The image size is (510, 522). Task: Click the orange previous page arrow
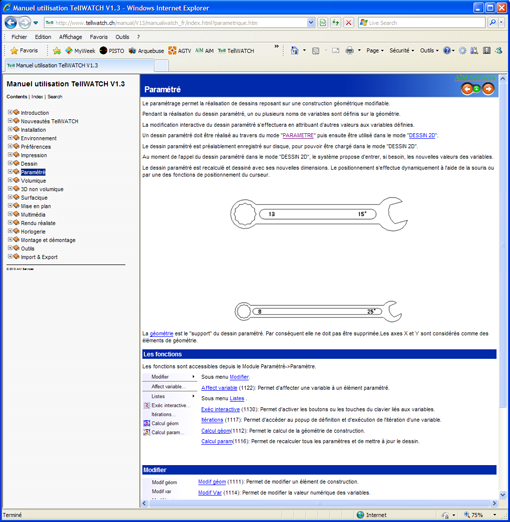pyautogui.click(x=467, y=89)
